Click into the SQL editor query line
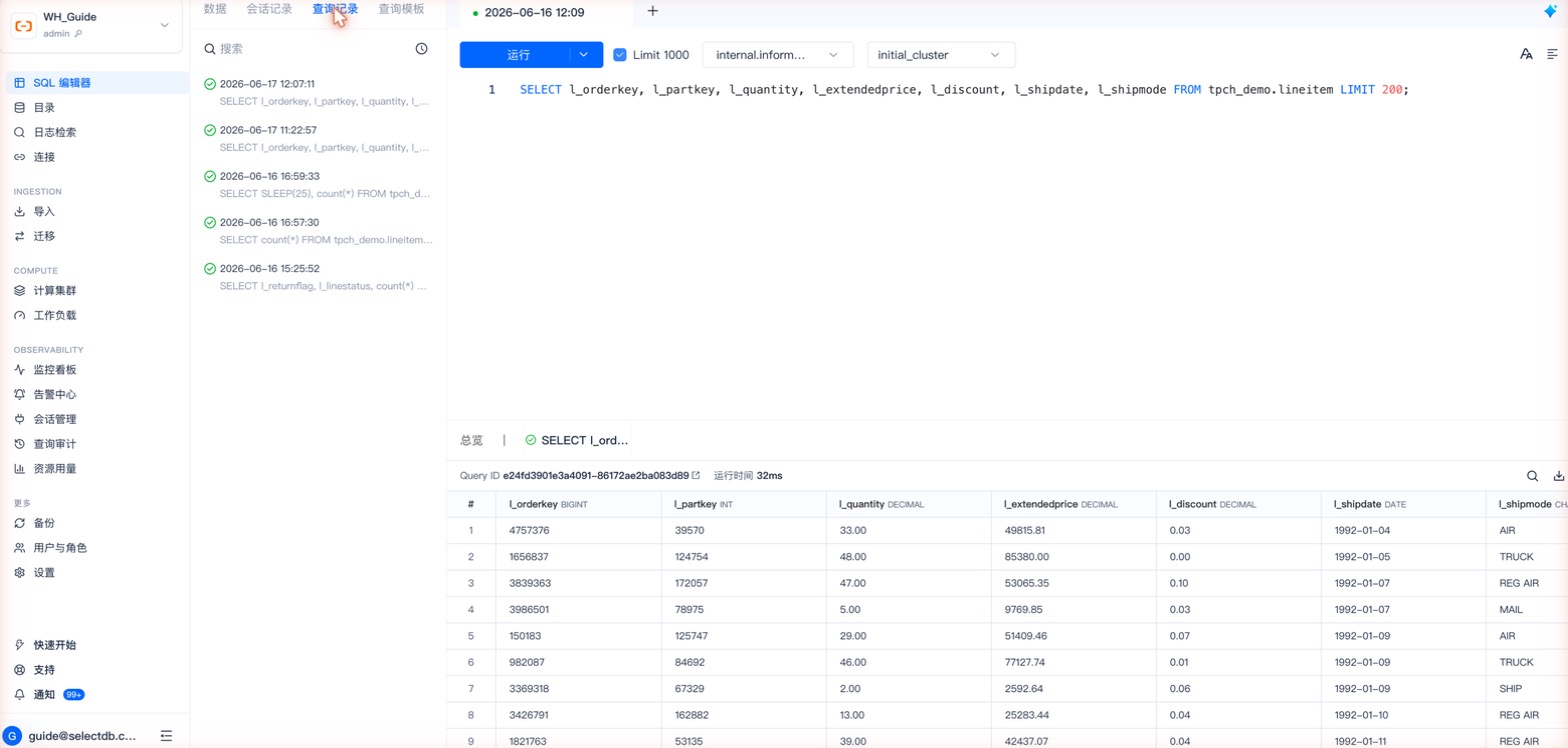 [963, 90]
